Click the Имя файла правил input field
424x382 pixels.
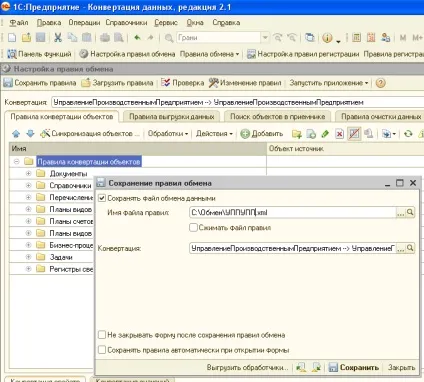click(x=292, y=212)
